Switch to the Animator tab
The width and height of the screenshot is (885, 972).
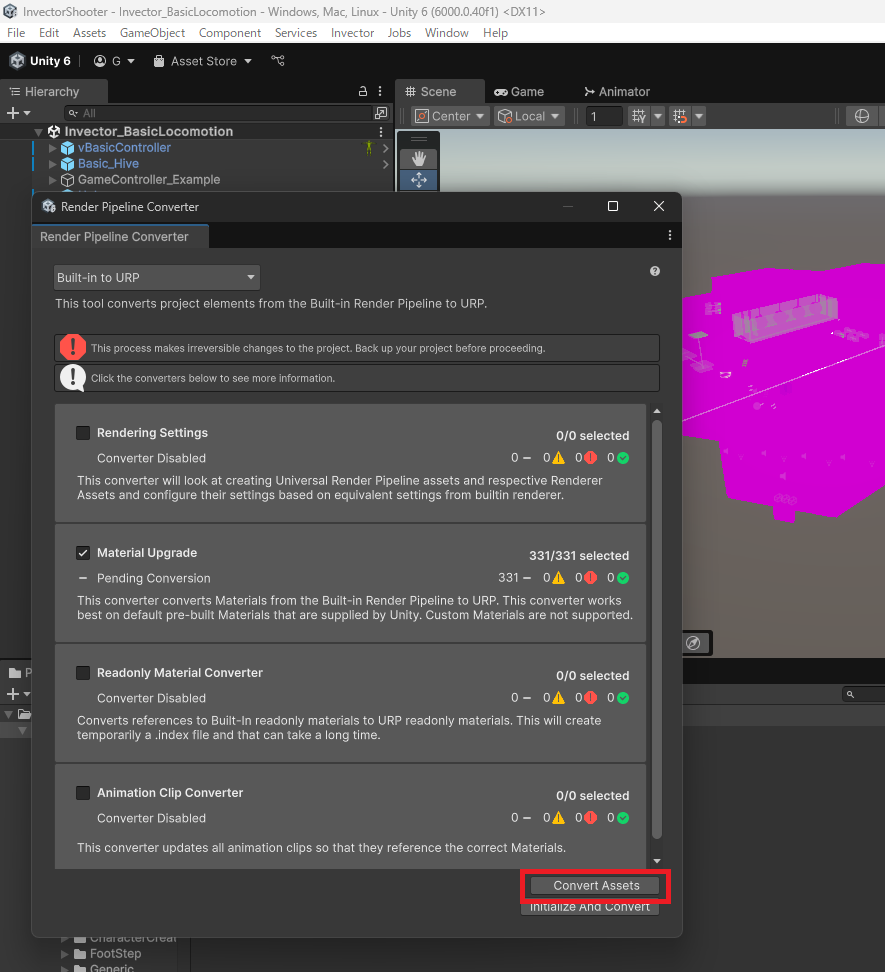617,92
